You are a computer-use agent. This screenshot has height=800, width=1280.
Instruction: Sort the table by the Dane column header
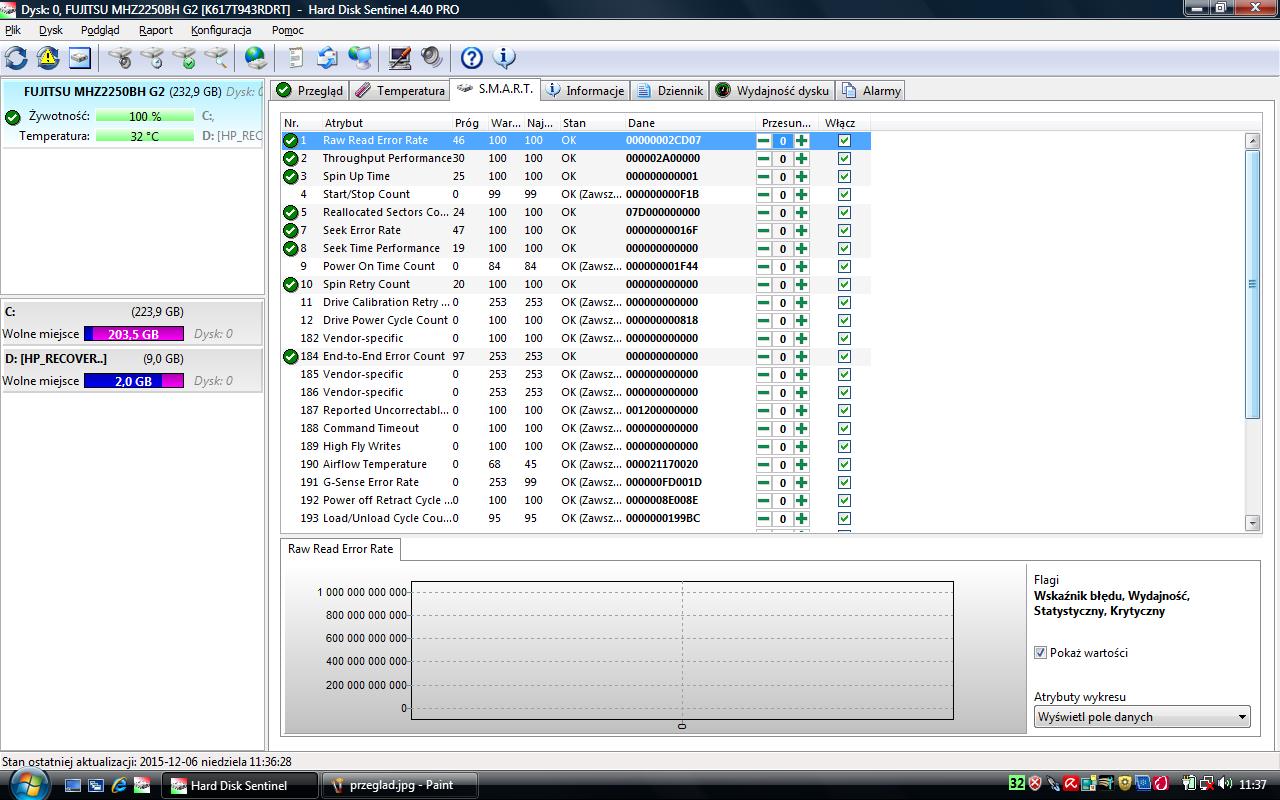pos(690,123)
